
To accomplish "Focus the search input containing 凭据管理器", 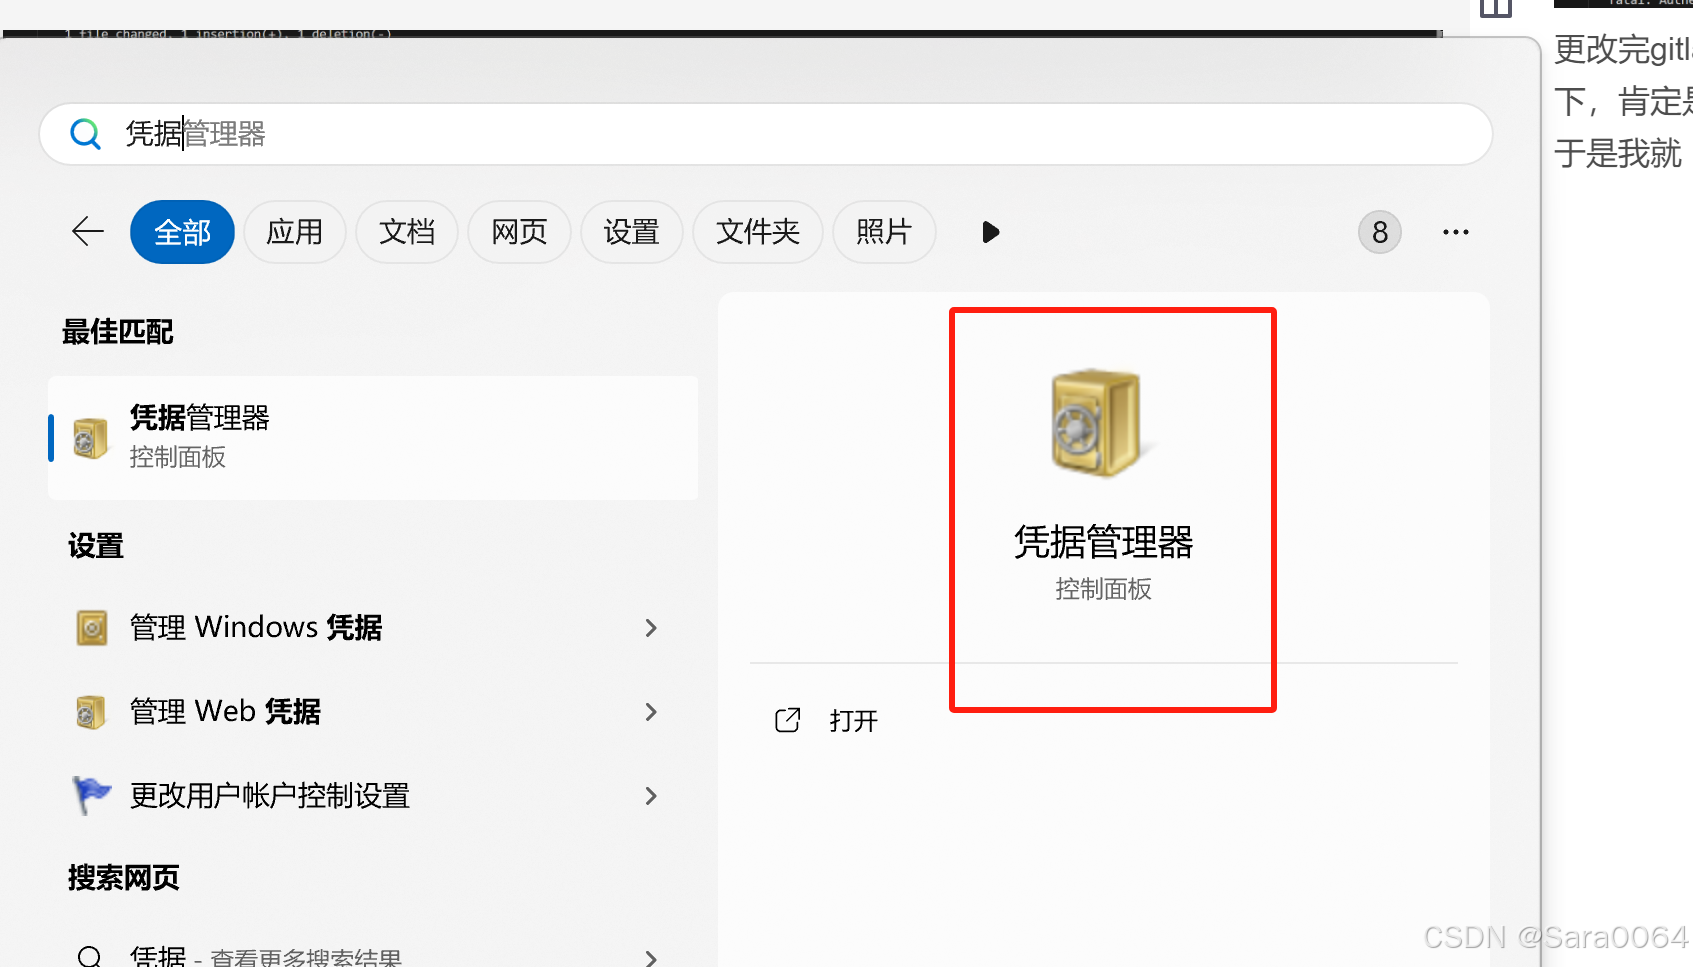I will click(x=766, y=134).
